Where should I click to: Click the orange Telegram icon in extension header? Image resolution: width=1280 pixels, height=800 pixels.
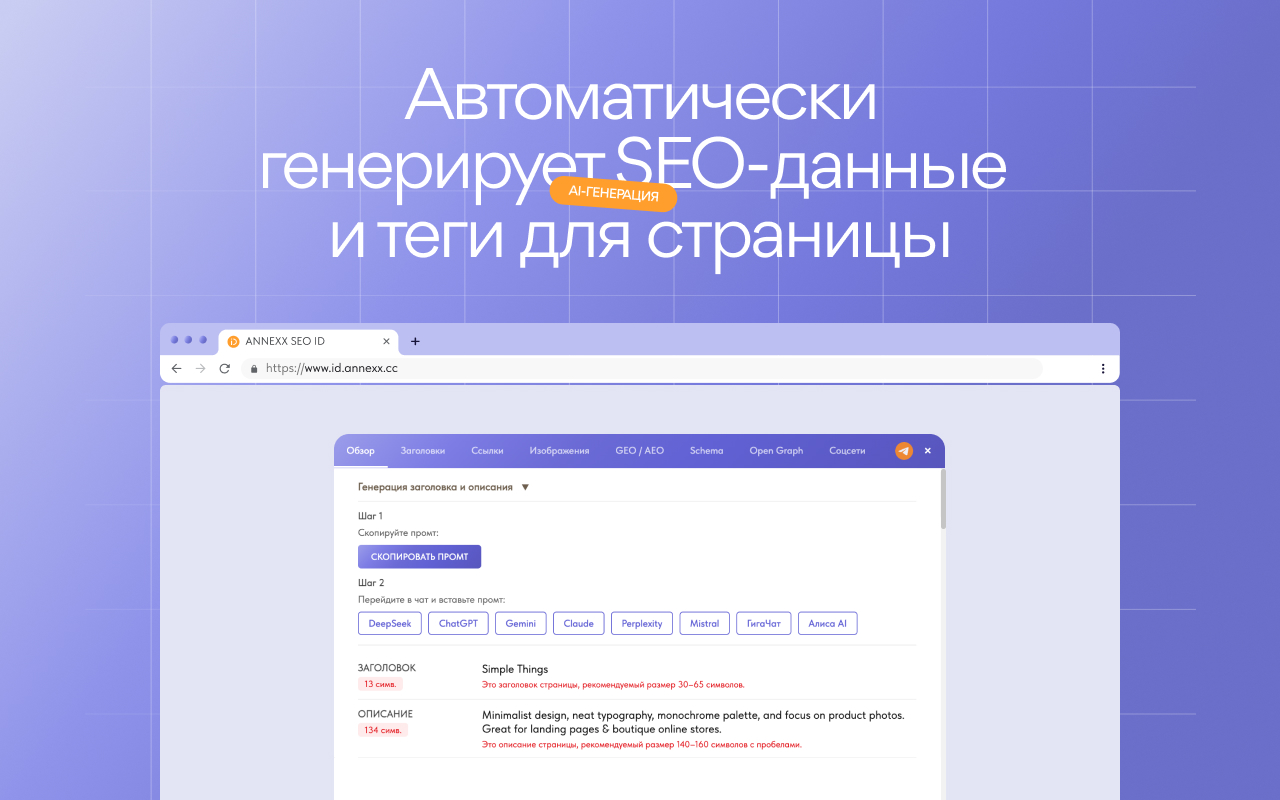pyautogui.click(x=904, y=451)
